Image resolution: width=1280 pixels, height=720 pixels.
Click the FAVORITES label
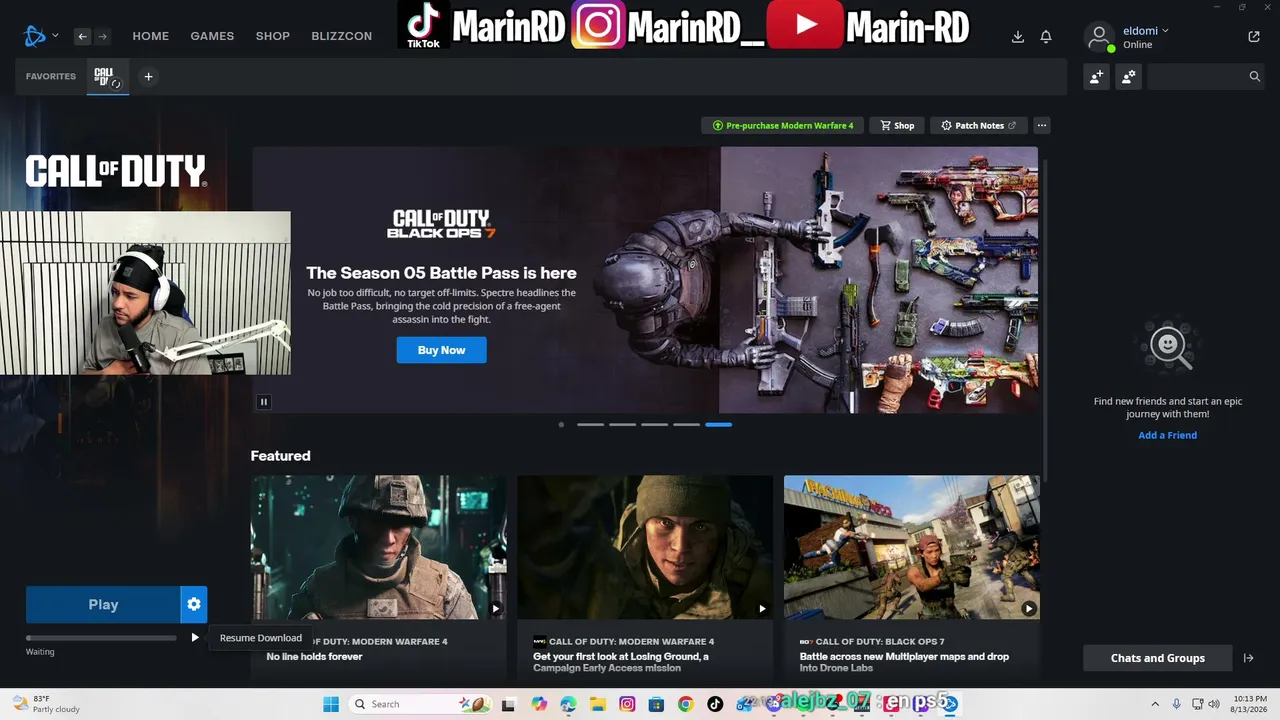coord(51,77)
